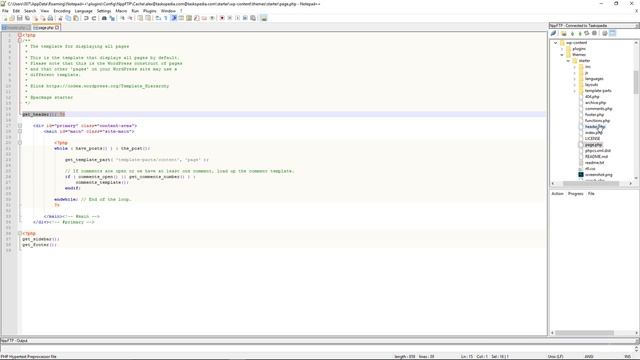This screenshot has height=360, width=640.
Task: Click the Progress column header
Action: (576, 193)
